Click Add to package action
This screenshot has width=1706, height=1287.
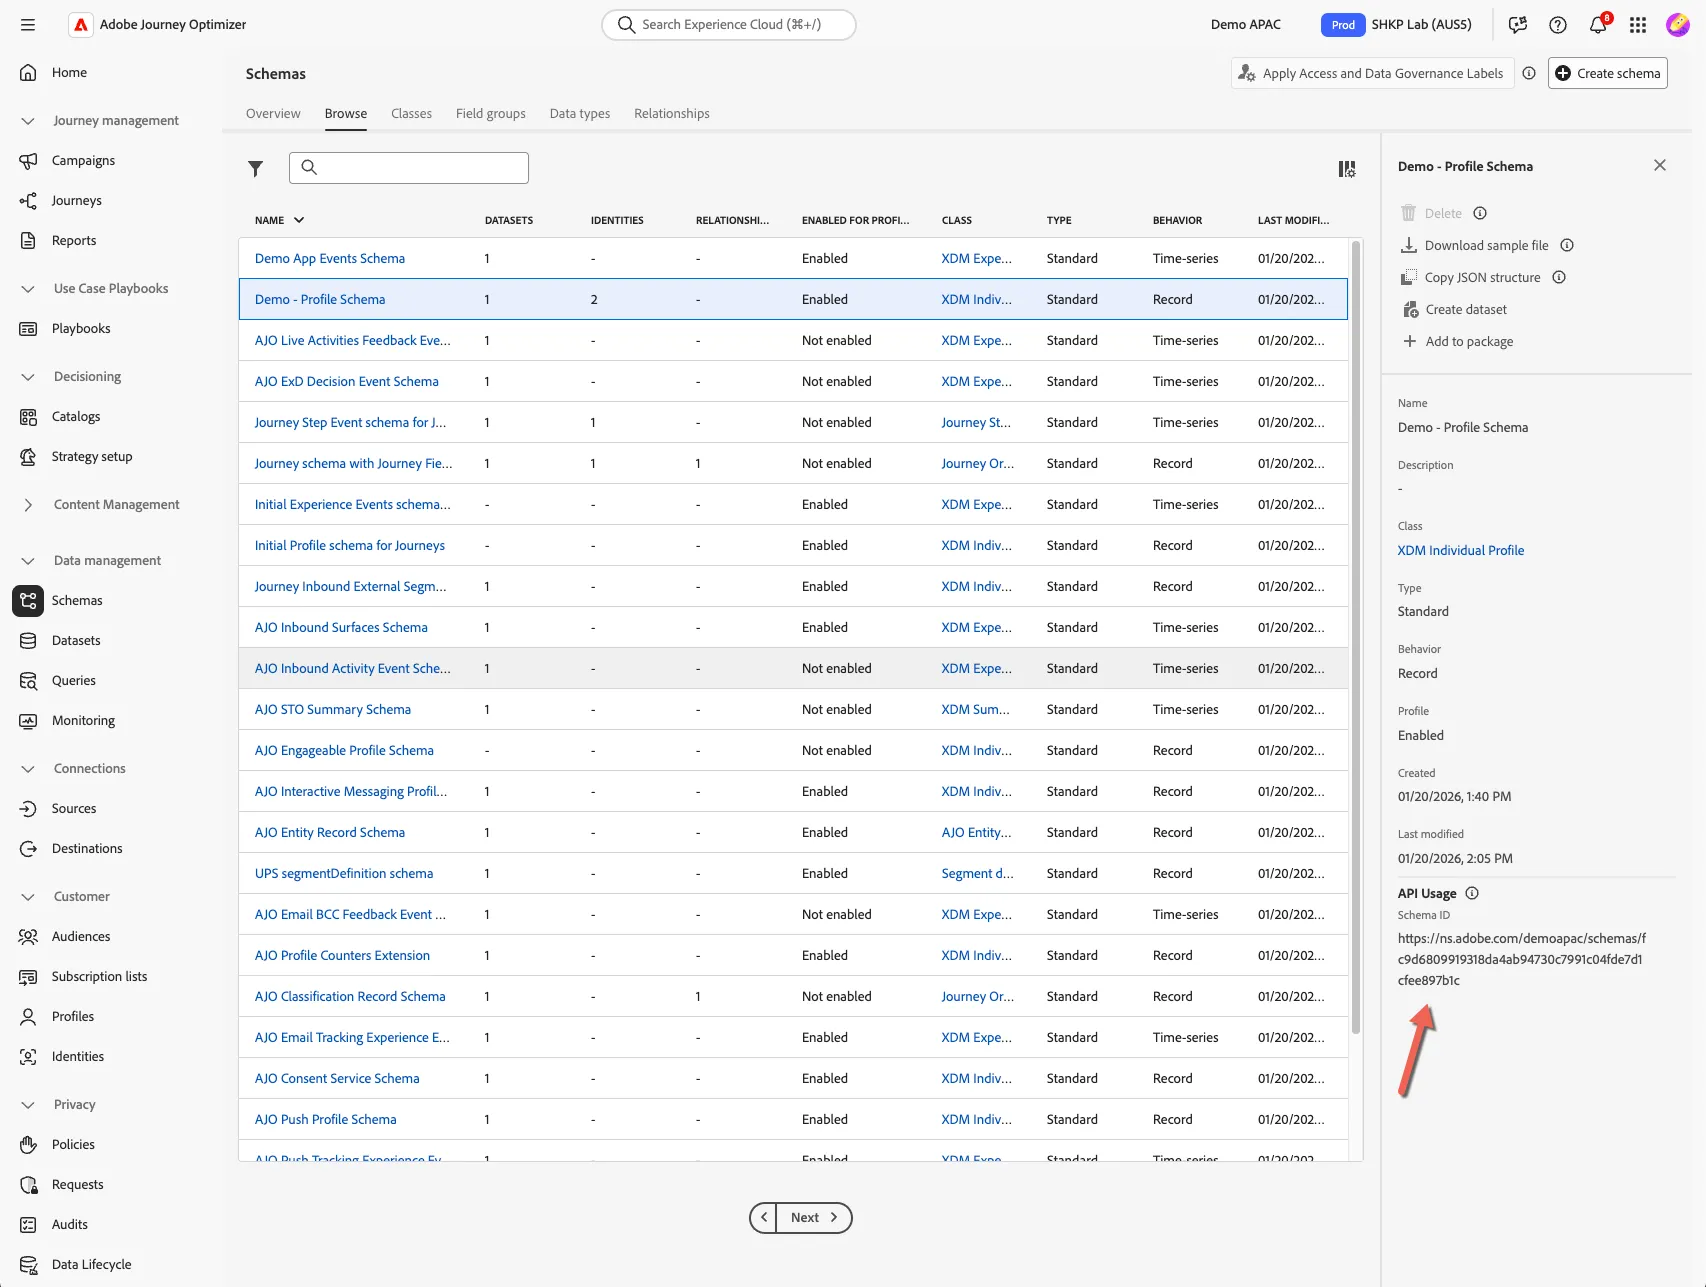pos(1457,341)
